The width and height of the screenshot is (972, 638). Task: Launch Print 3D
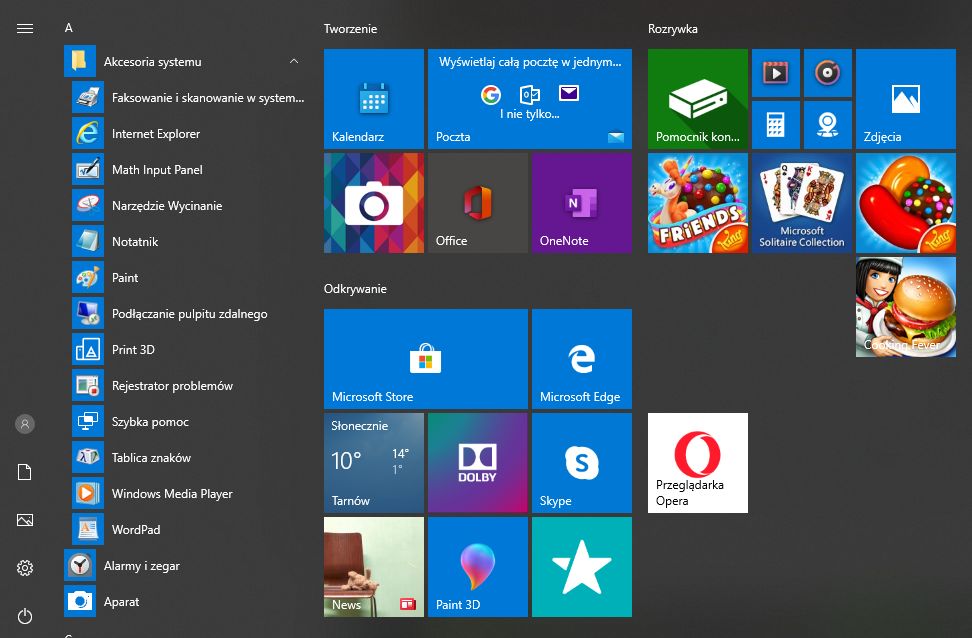(x=188, y=349)
